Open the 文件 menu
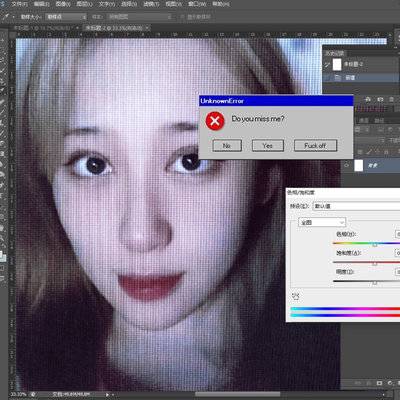 (x=19, y=4)
